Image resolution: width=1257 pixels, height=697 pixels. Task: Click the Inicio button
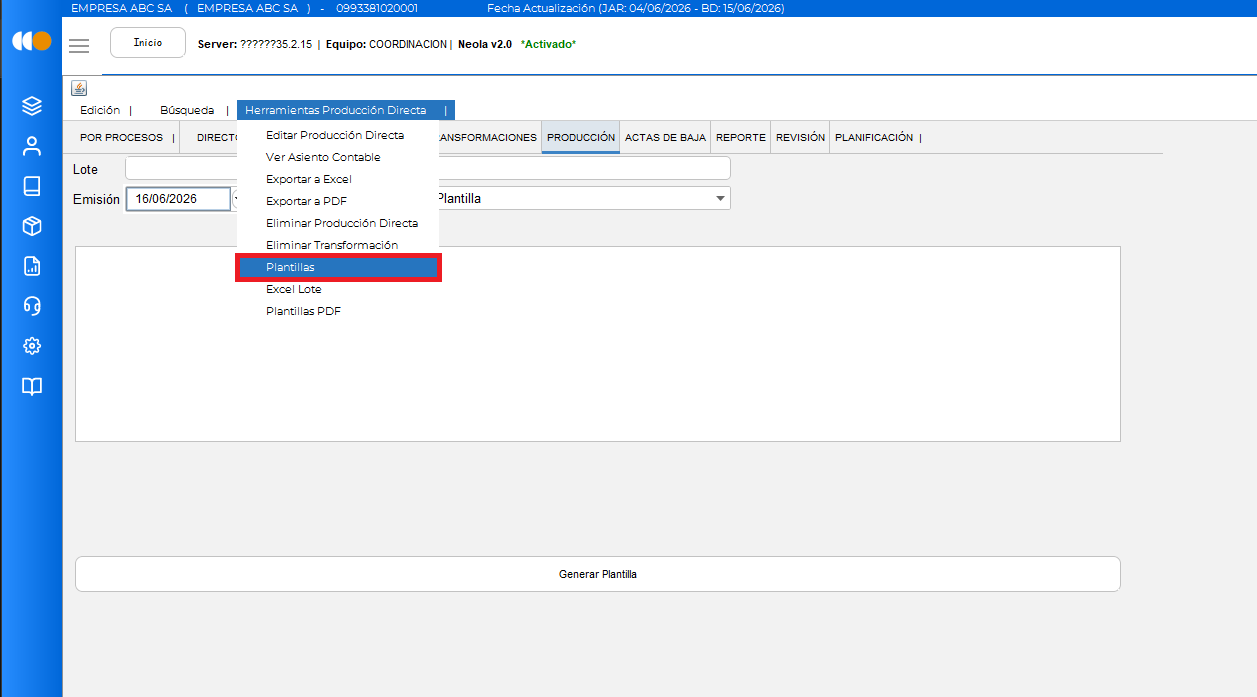coord(148,43)
